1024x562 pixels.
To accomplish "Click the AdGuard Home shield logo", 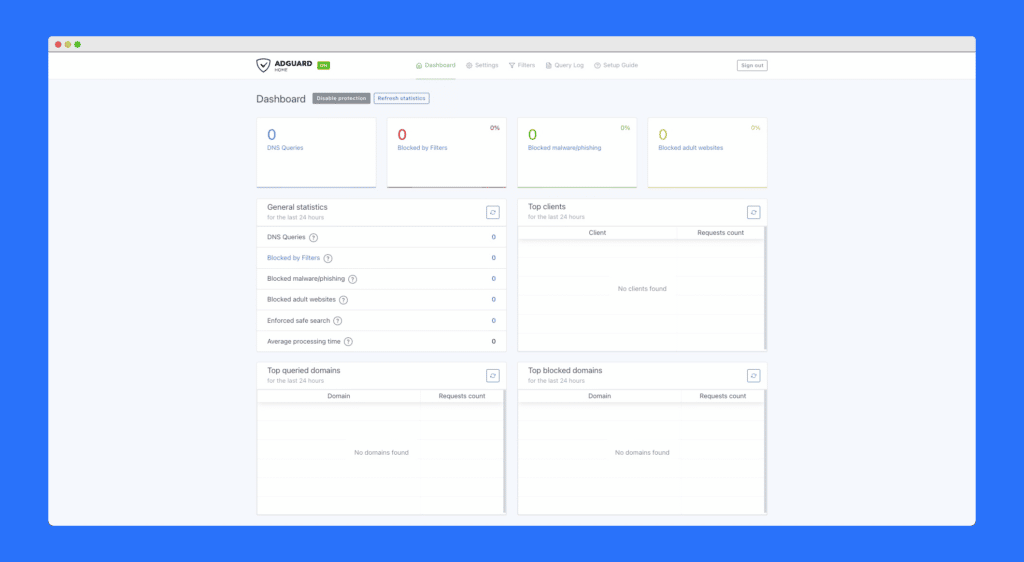I will coord(263,65).
